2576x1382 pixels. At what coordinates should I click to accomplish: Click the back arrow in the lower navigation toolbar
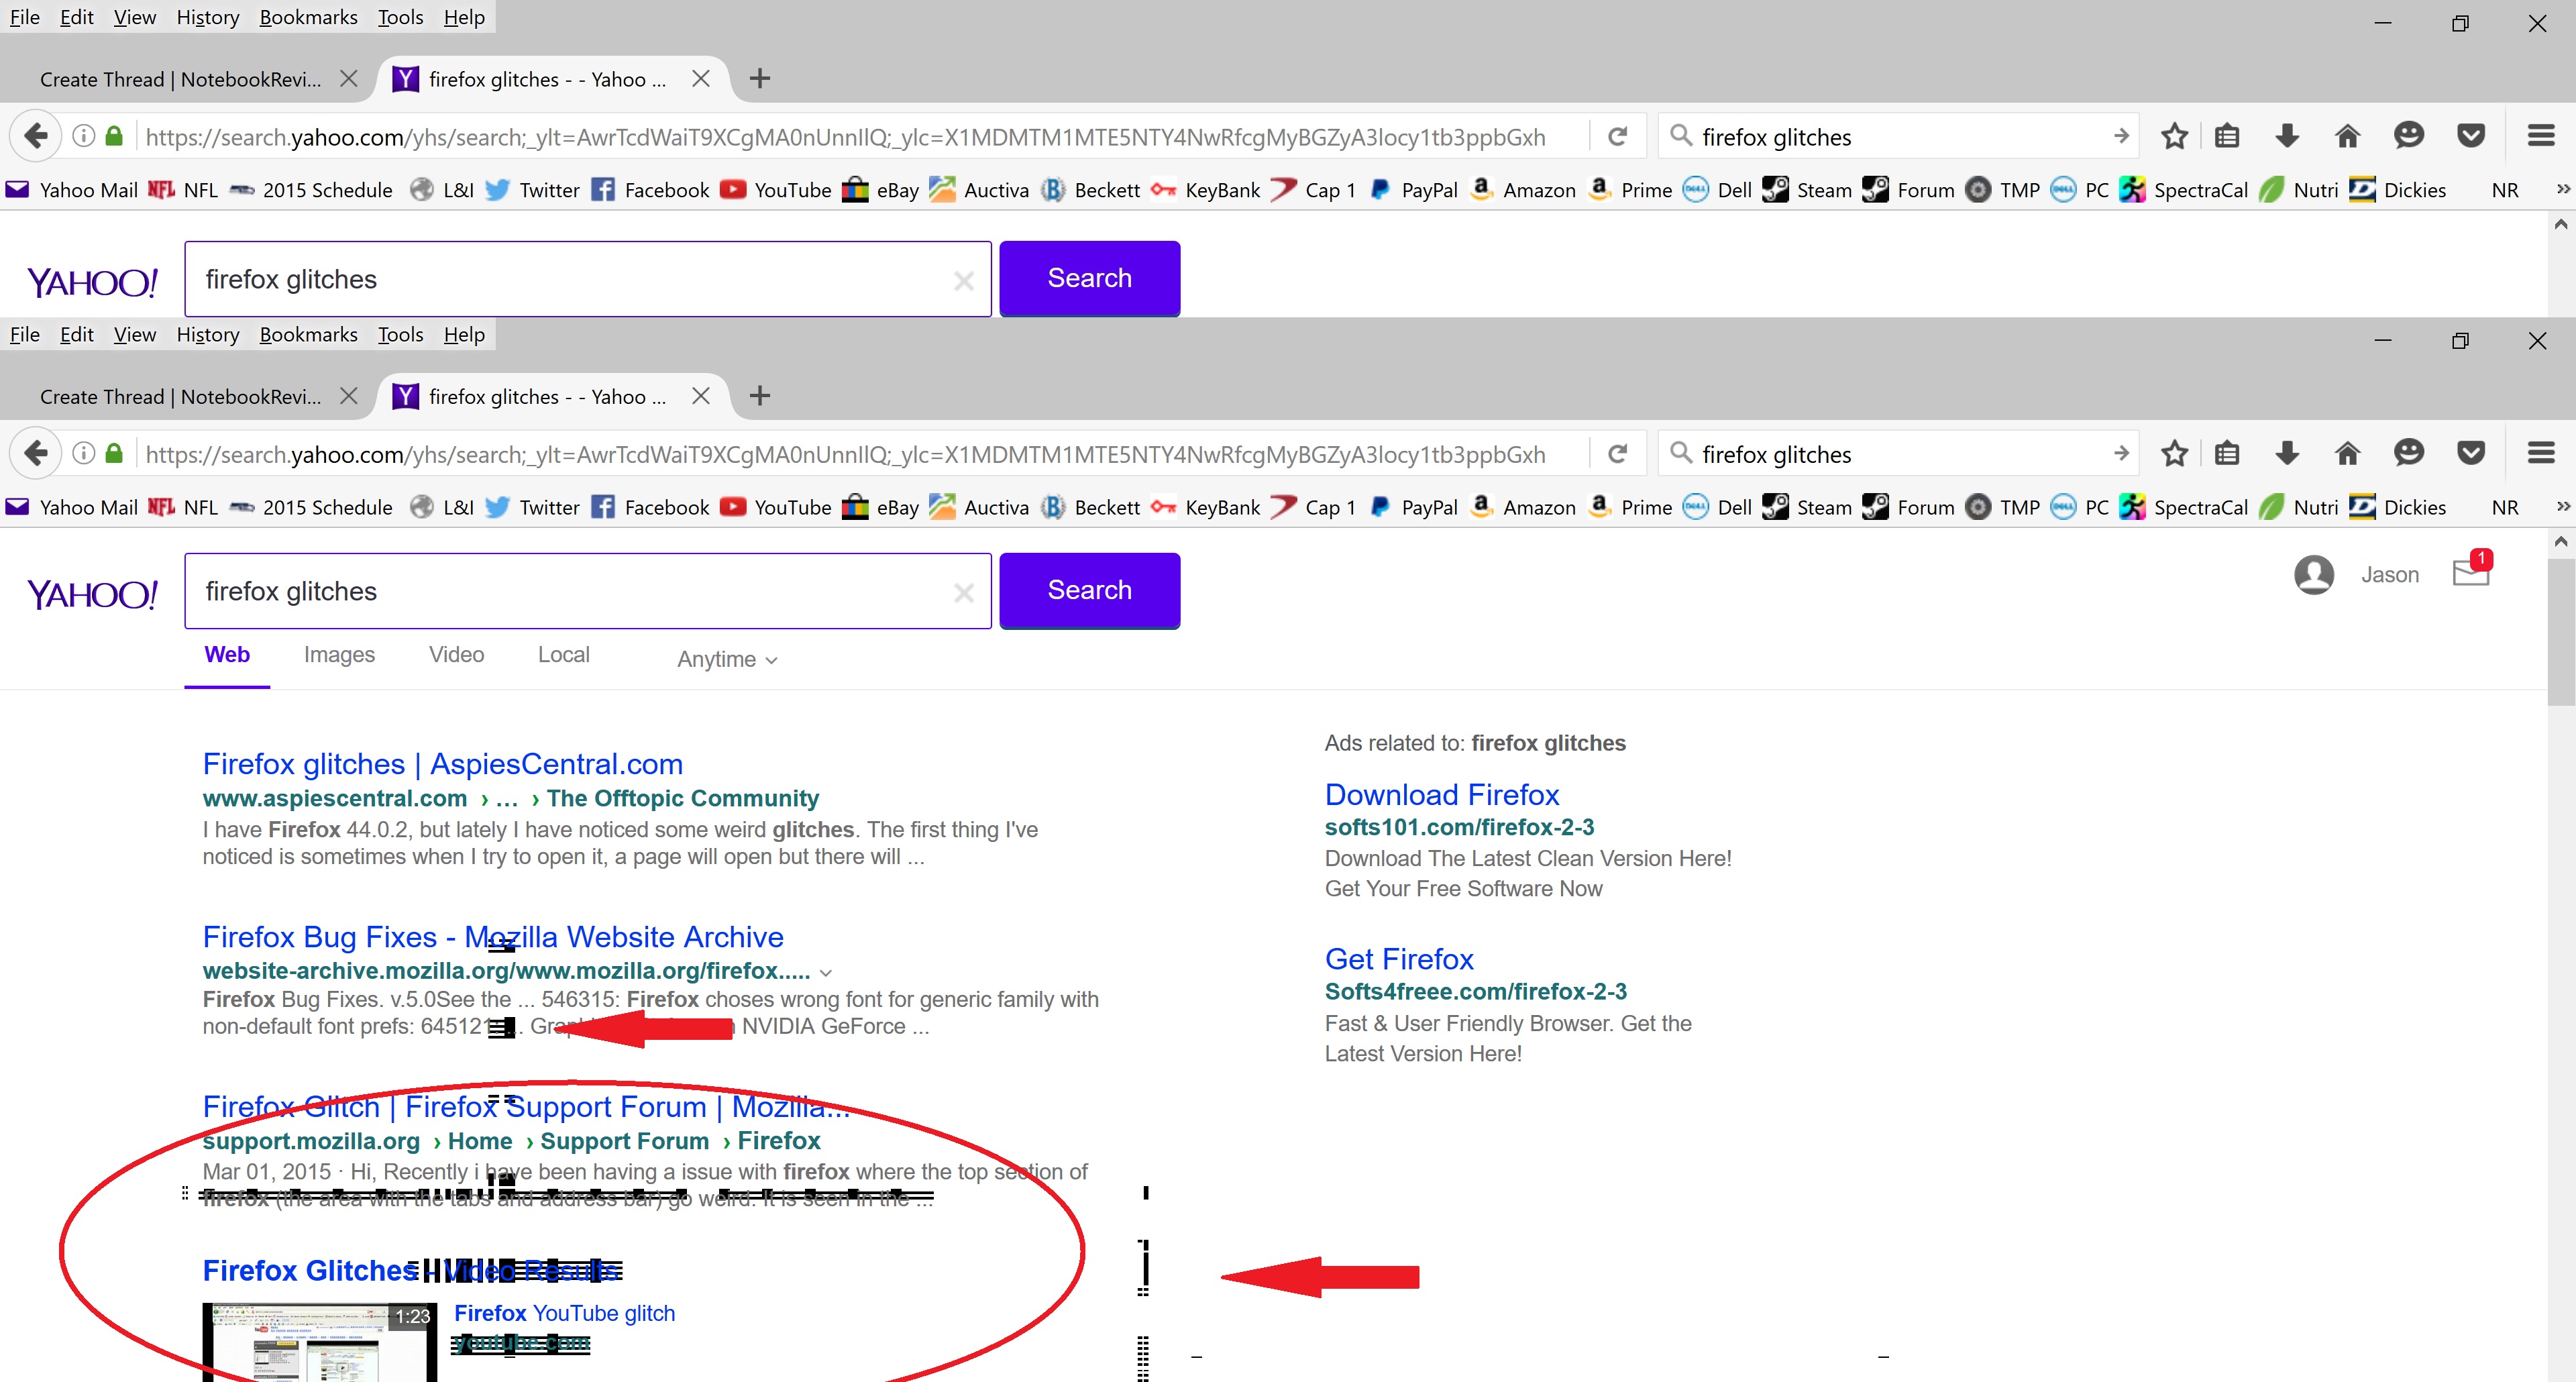(x=36, y=453)
